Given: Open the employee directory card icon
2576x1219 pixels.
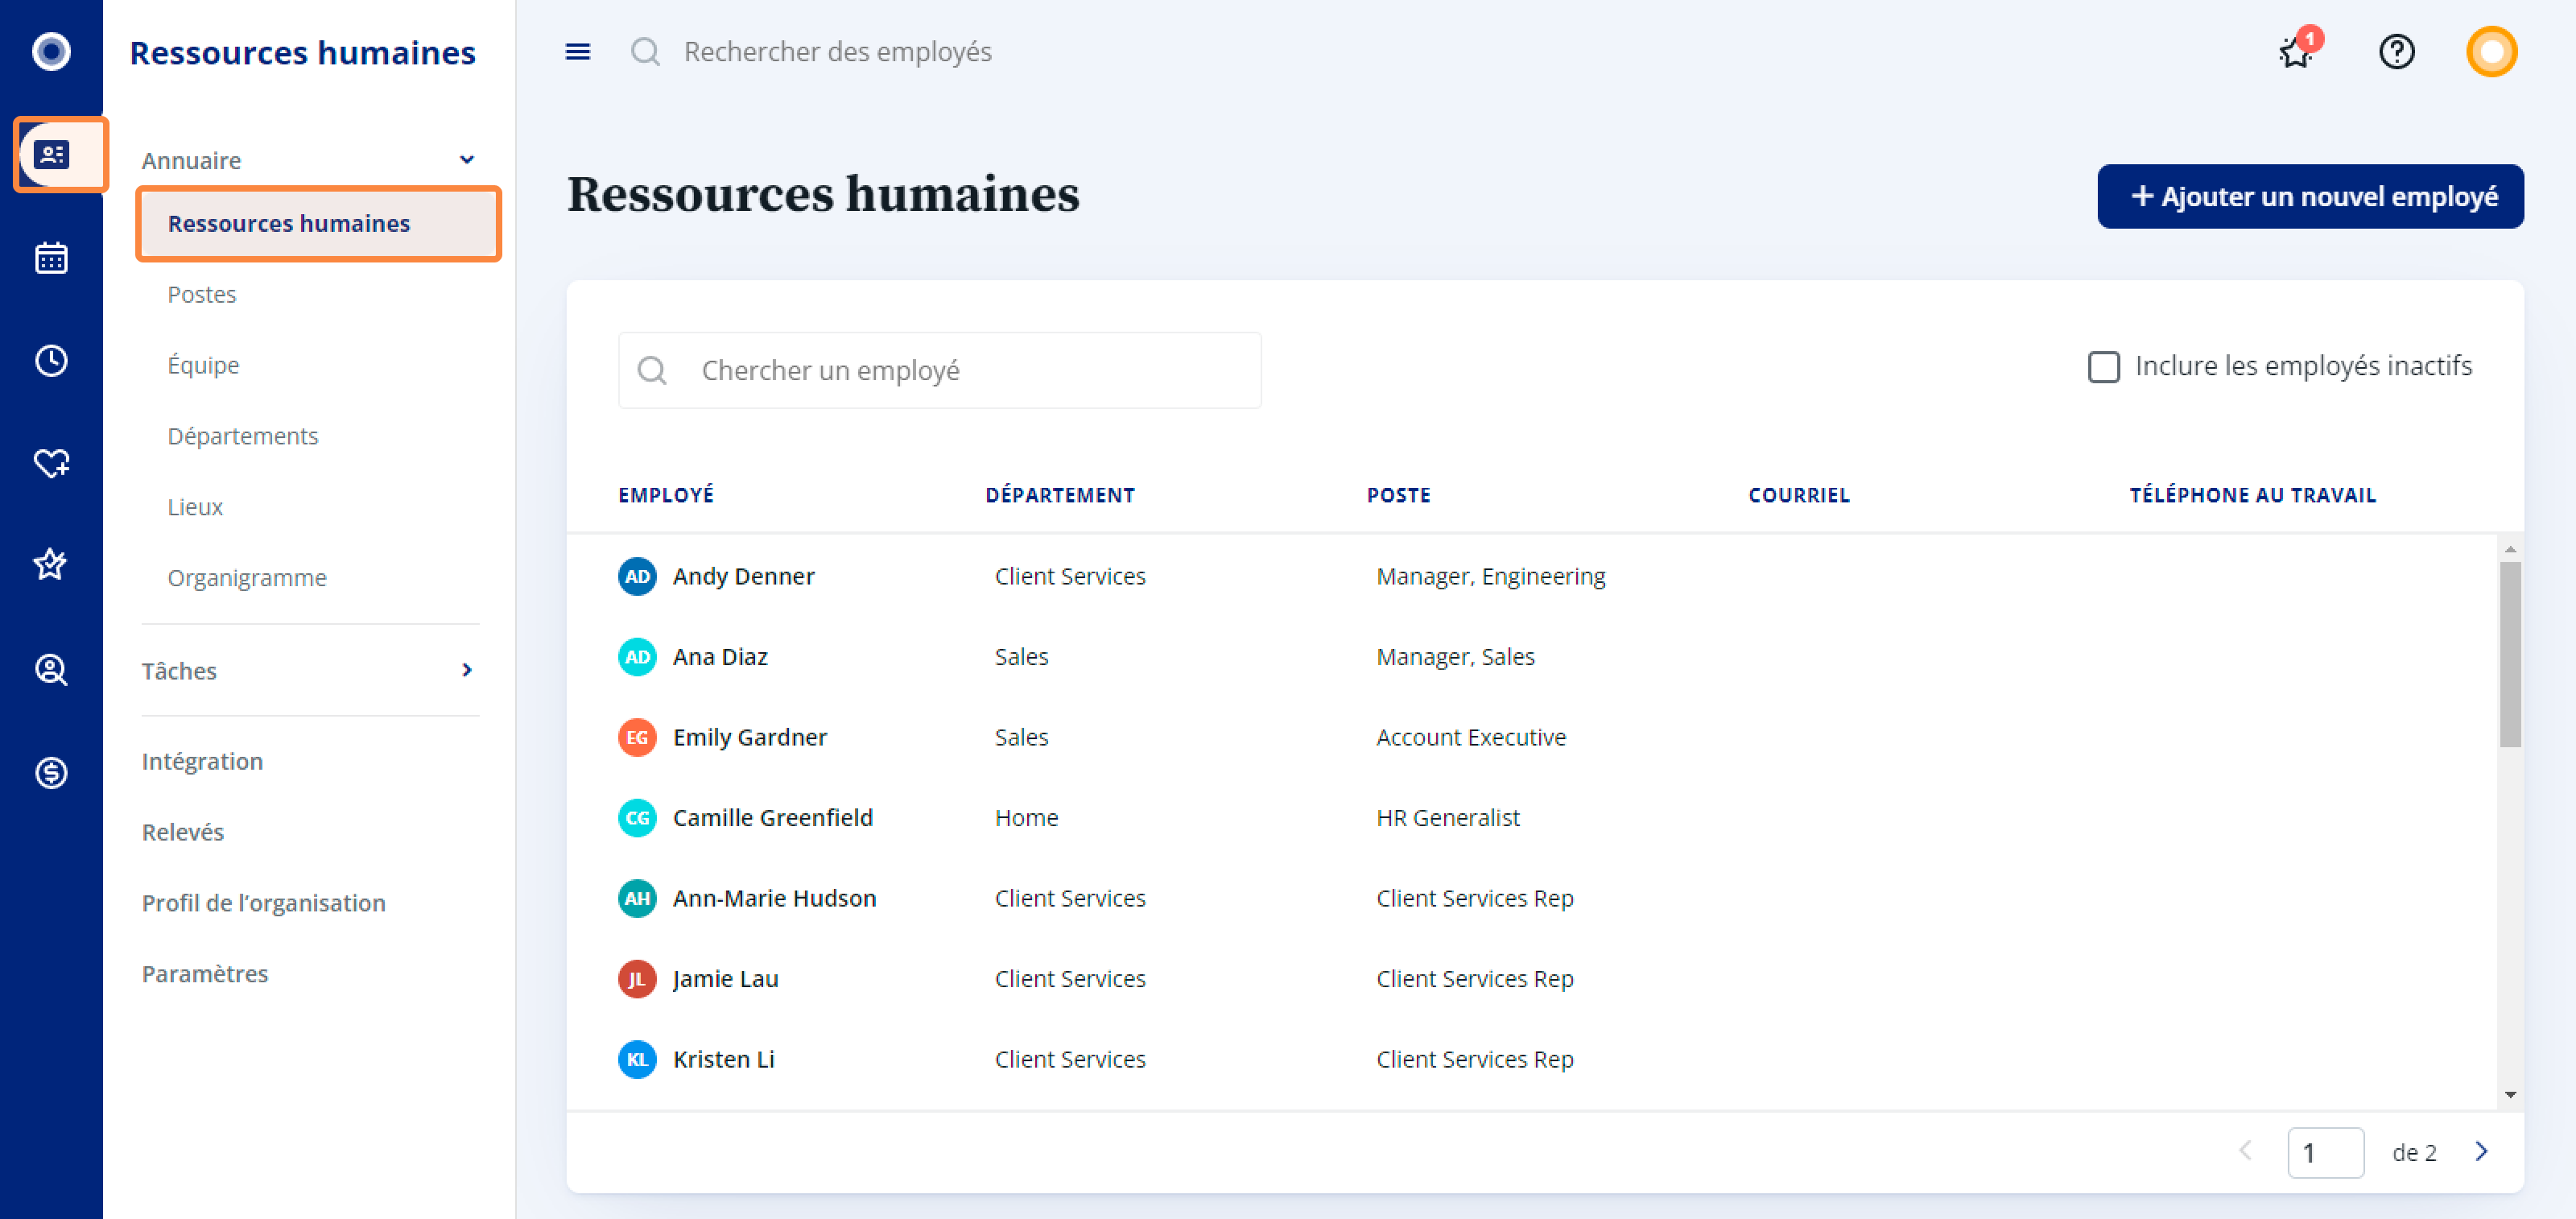Looking at the screenshot, I should [51, 154].
